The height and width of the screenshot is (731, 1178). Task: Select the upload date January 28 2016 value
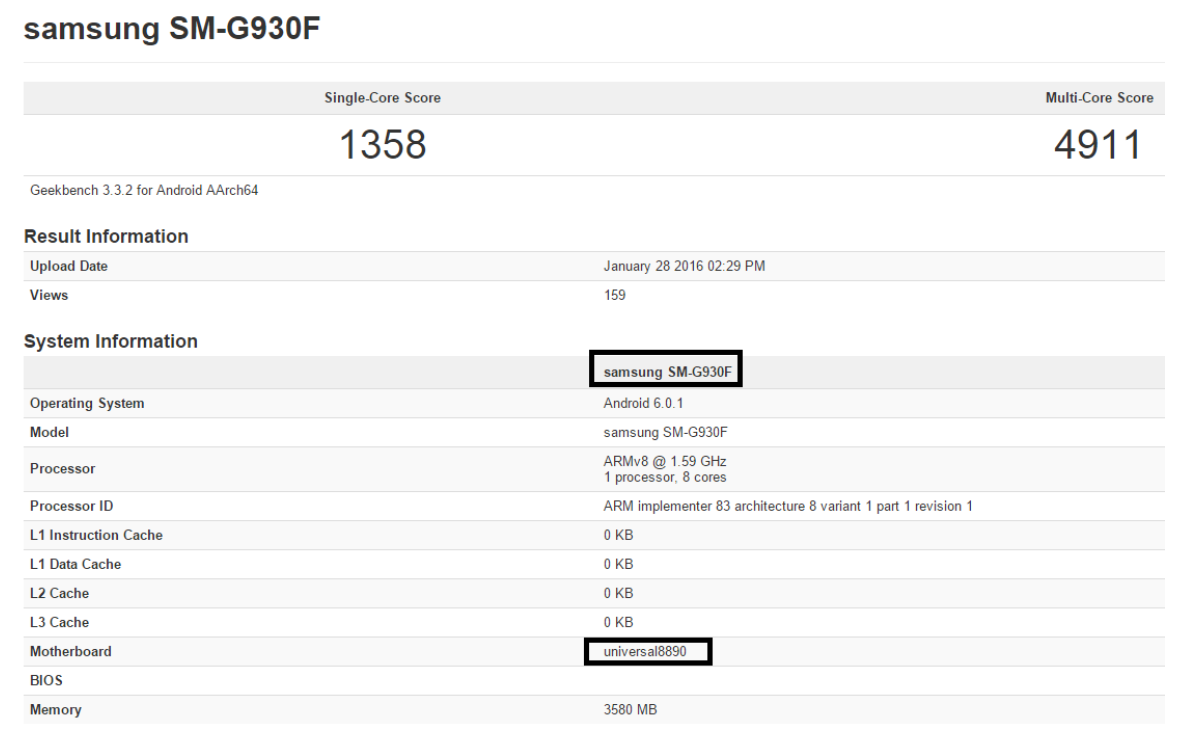click(x=684, y=266)
